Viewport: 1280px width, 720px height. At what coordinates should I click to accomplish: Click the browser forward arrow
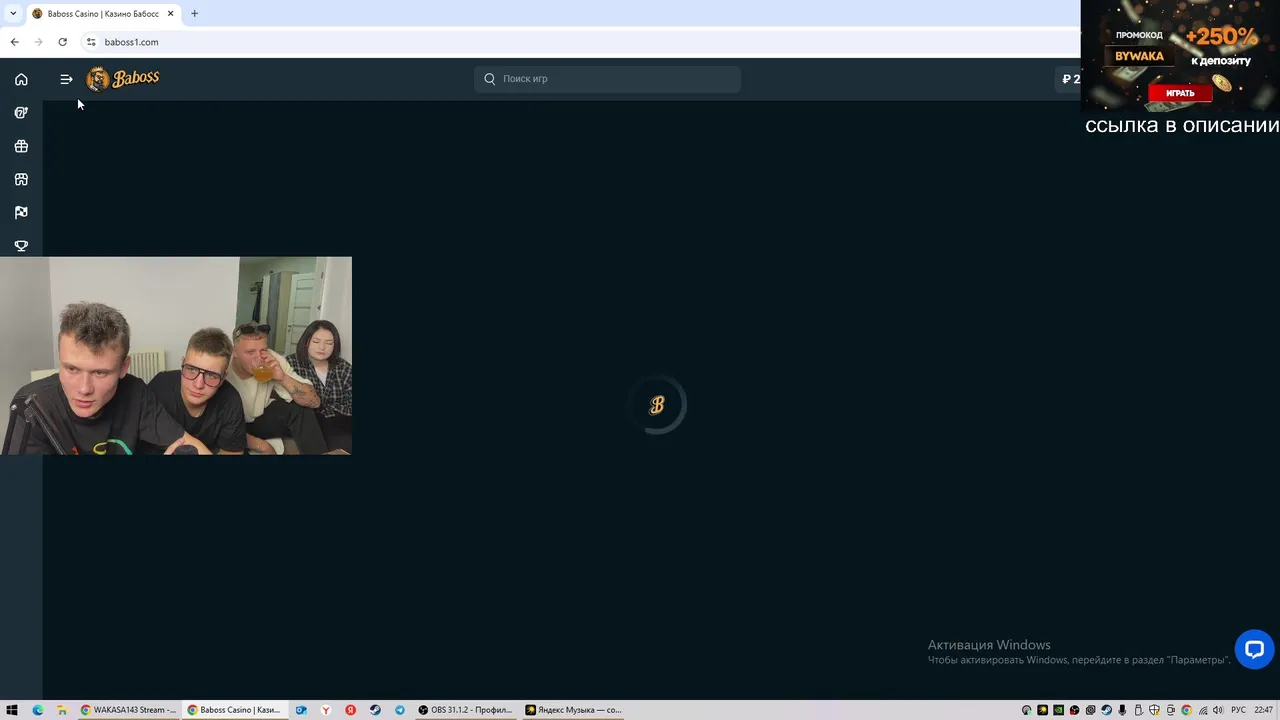pyautogui.click(x=38, y=42)
